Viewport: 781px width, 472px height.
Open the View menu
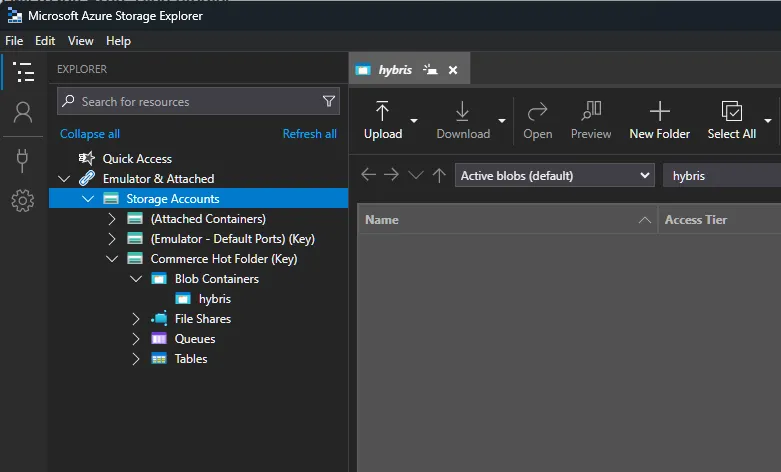tap(81, 41)
